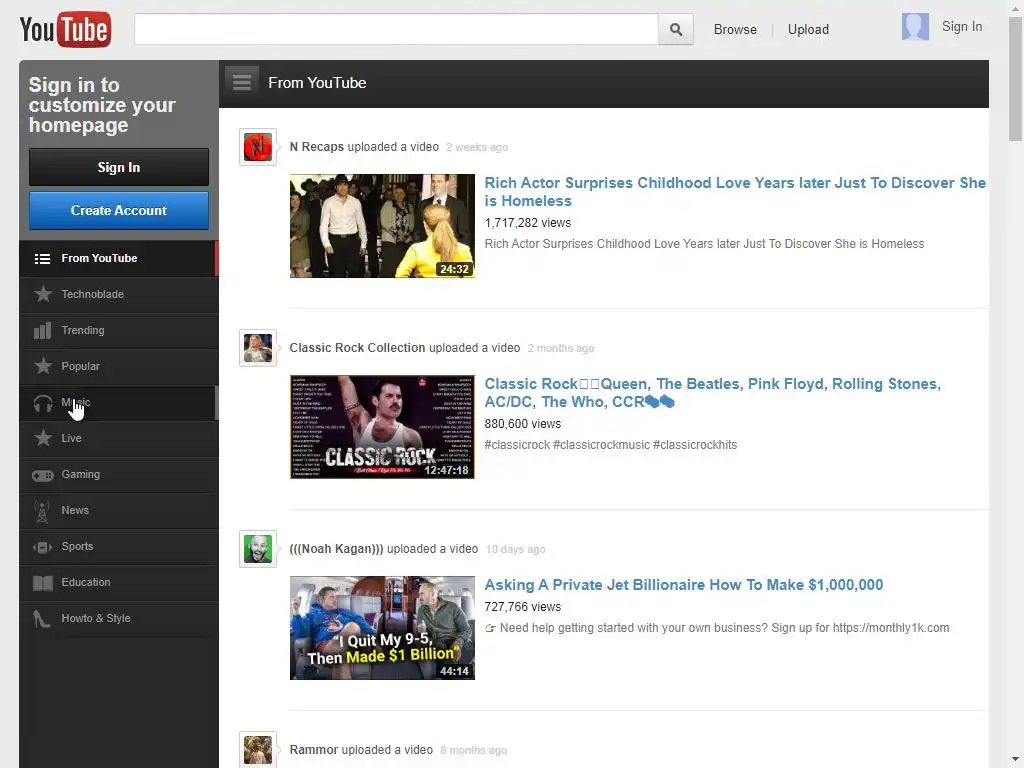This screenshot has height=768, width=1024.
Task: Open the Popular category
Action: [x=119, y=366]
